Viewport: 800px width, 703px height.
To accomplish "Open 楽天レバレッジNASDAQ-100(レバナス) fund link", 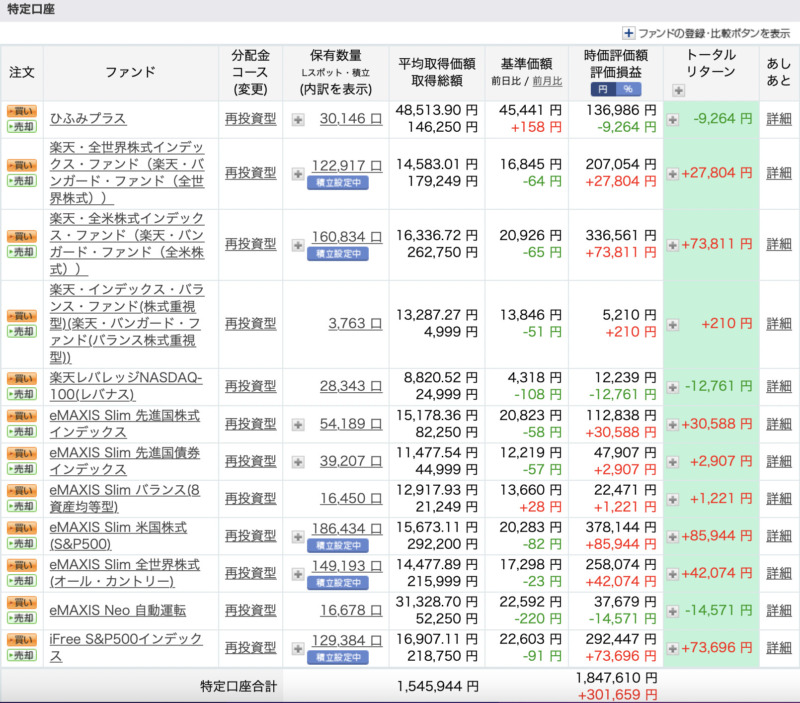I will 126,386.
